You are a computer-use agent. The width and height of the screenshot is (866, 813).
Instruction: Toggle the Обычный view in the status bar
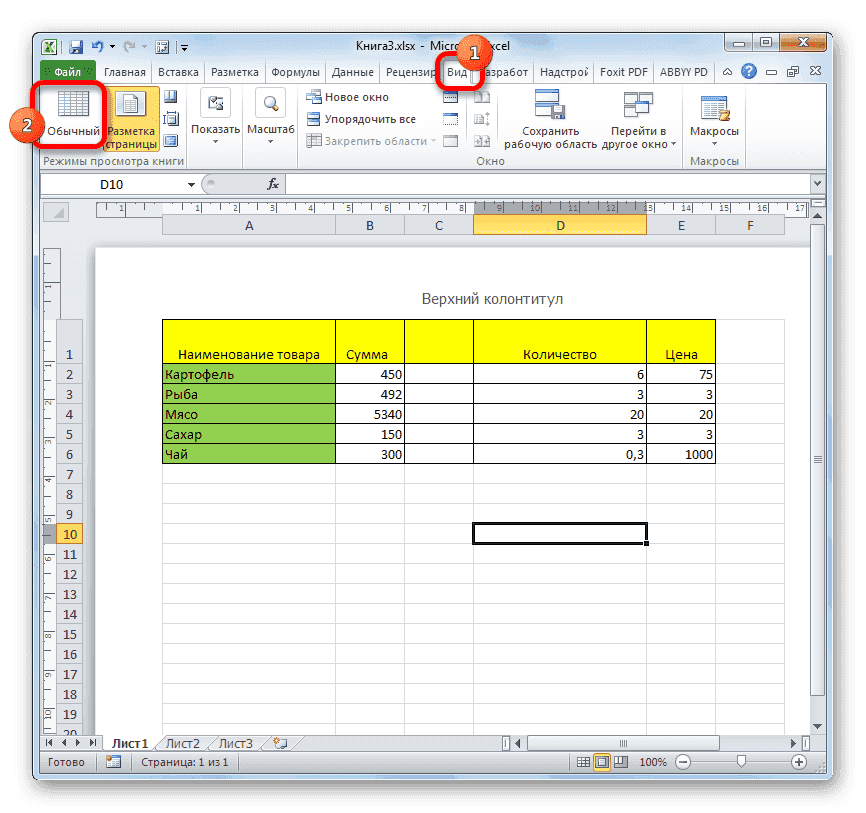pos(583,762)
